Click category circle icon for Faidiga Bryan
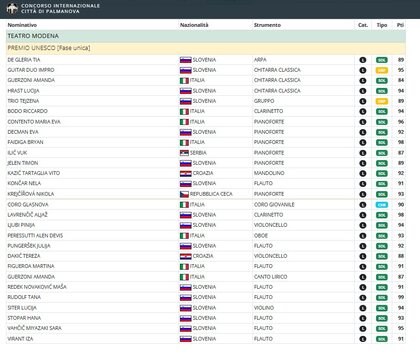This screenshot has height=360, width=420. [363, 143]
